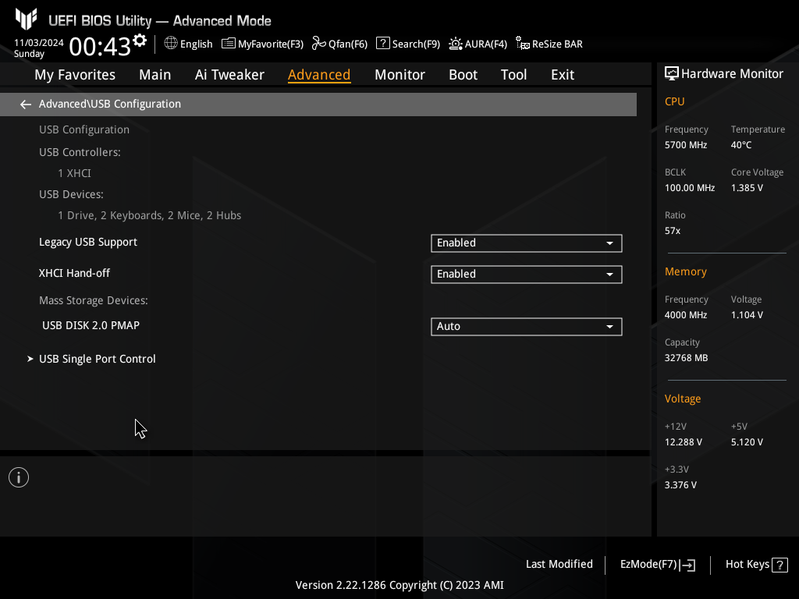Select the Advanced tab
Screen dimensions: 799x599
pyautogui.click(x=319, y=75)
